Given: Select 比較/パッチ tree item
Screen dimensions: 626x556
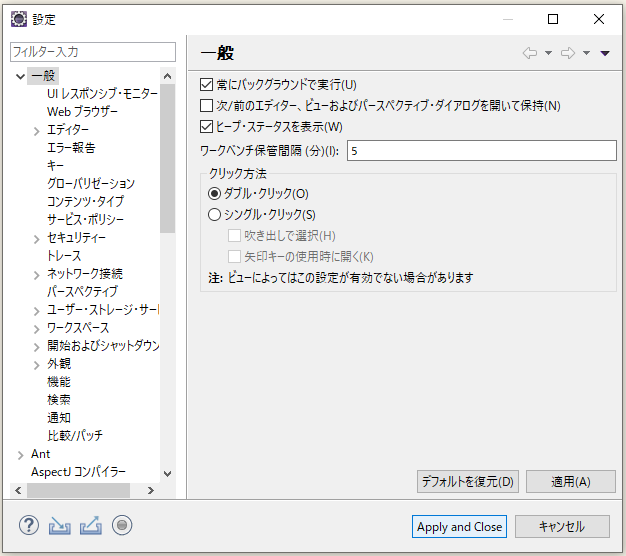Looking at the screenshot, I should coord(75,435).
